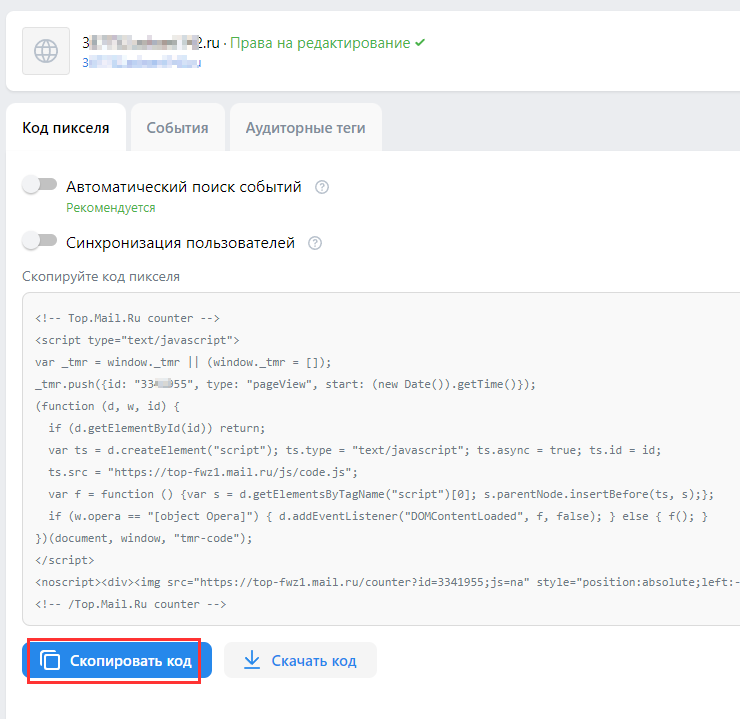Screen dimensions: 740x719
Task: Click the download arrow icon in Скачать код
Action: [x=252, y=661]
